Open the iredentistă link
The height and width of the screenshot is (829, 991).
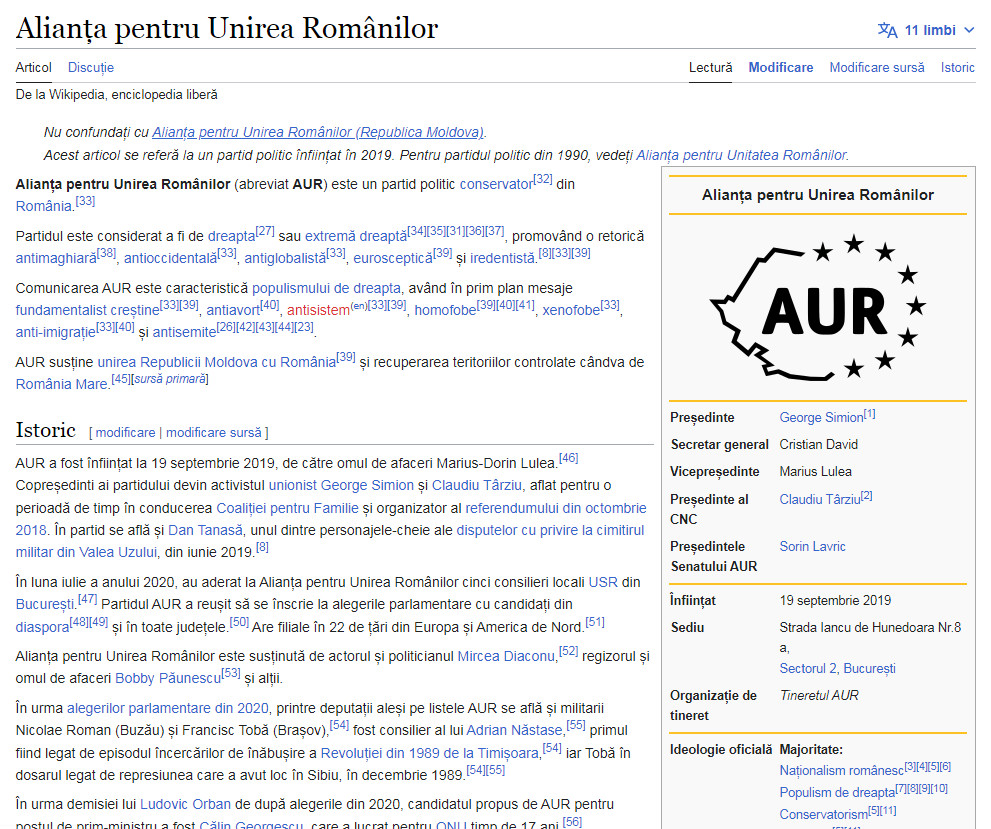(502, 258)
